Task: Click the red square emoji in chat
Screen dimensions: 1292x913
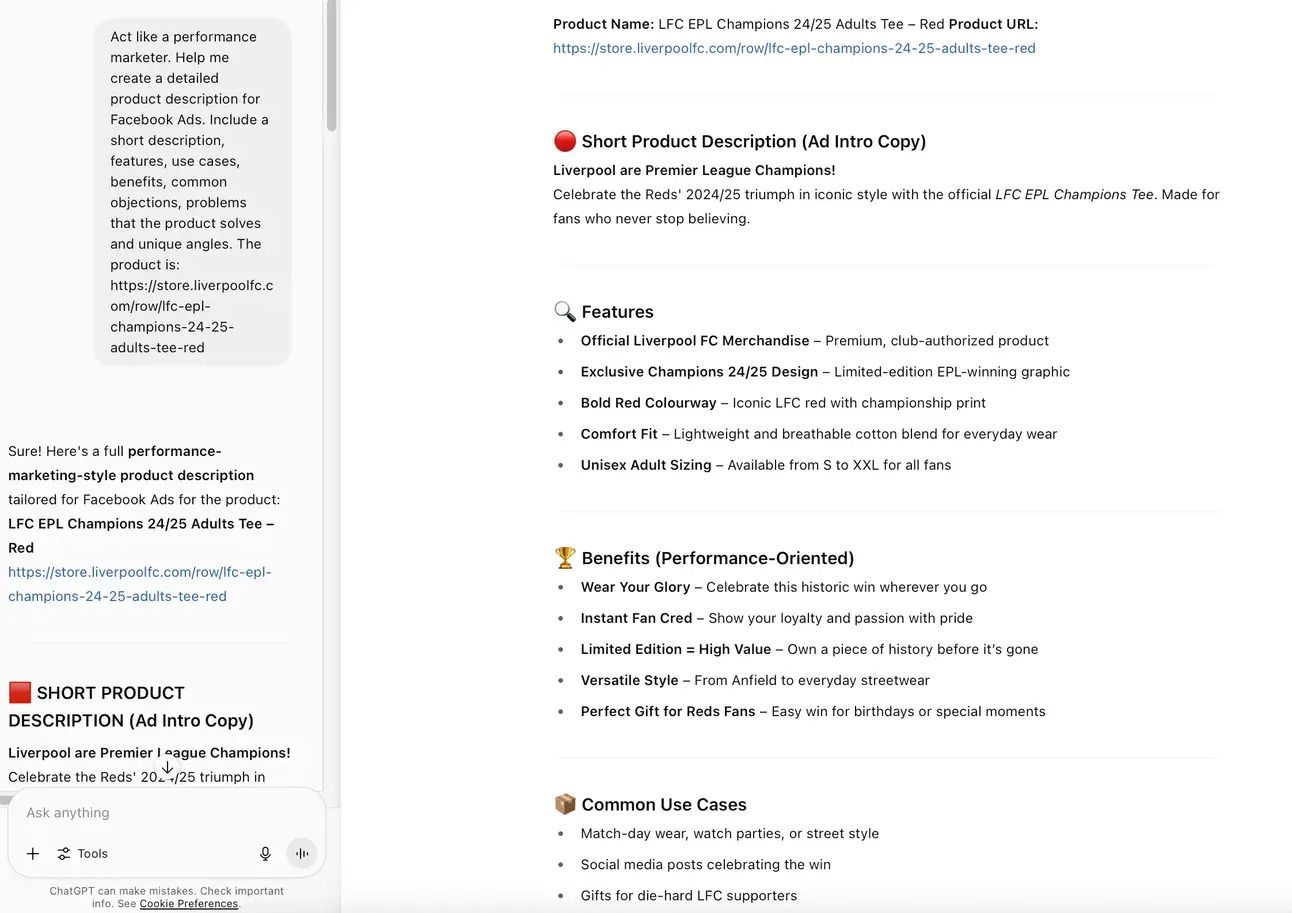Action: [x=19, y=693]
